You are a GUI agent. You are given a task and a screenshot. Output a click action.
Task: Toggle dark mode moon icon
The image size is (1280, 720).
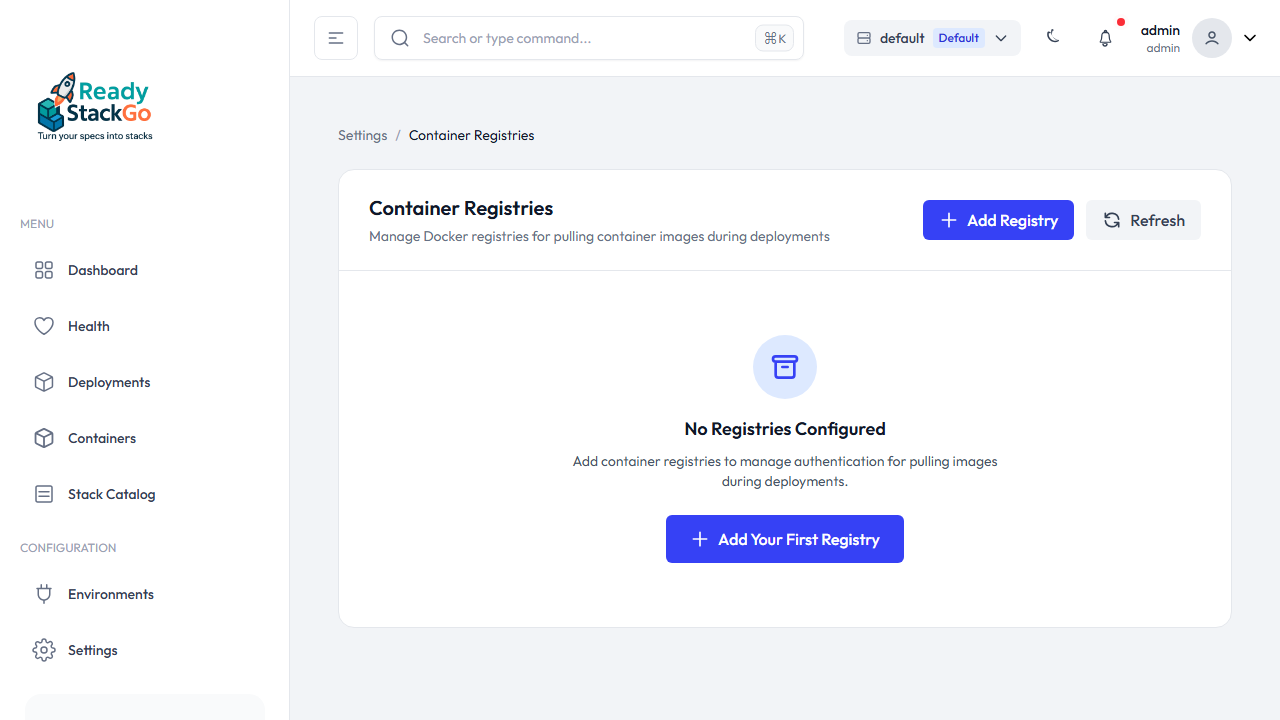pyautogui.click(x=1053, y=37)
